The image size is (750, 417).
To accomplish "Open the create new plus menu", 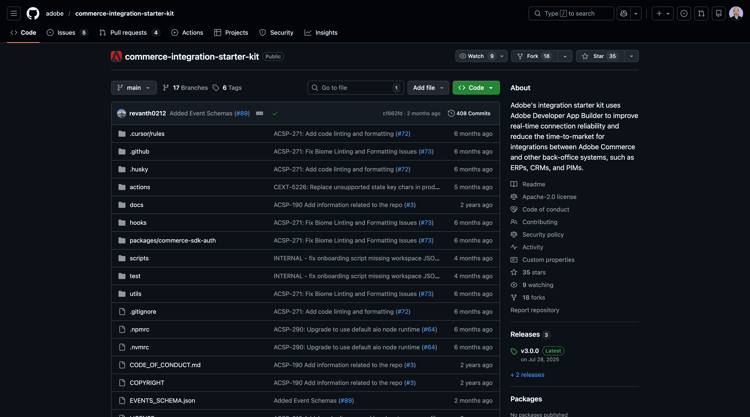I will (662, 13).
